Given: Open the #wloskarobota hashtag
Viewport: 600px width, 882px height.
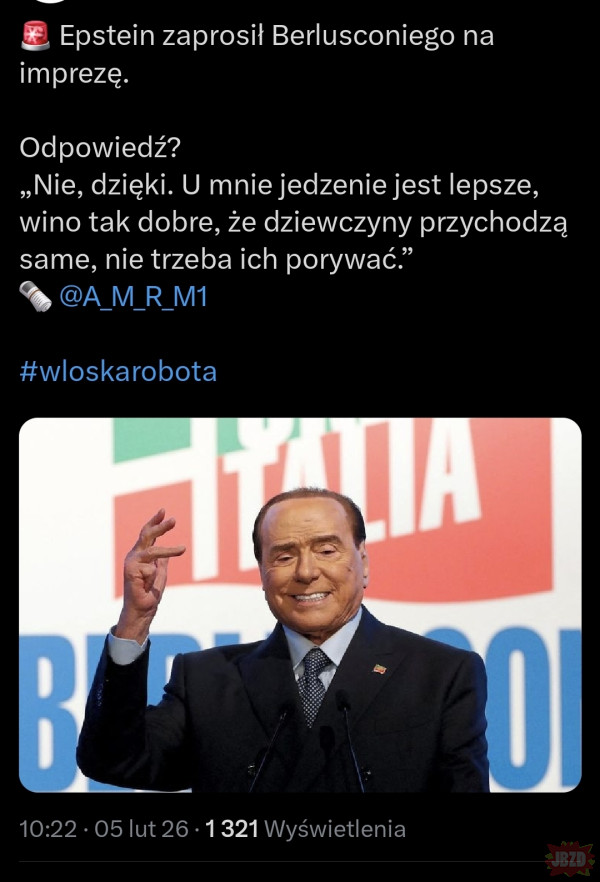Looking at the screenshot, I should pos(118,371).
